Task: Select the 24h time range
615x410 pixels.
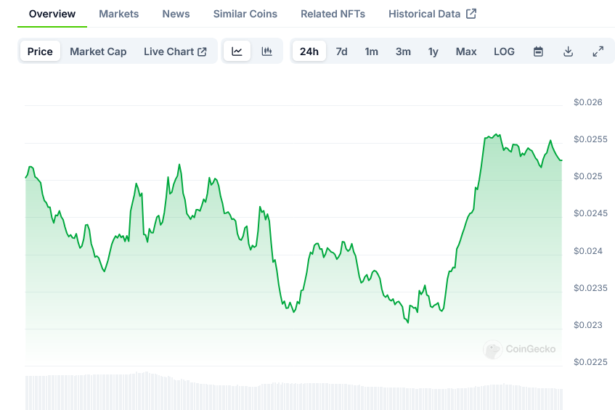Action: (309, 51)
